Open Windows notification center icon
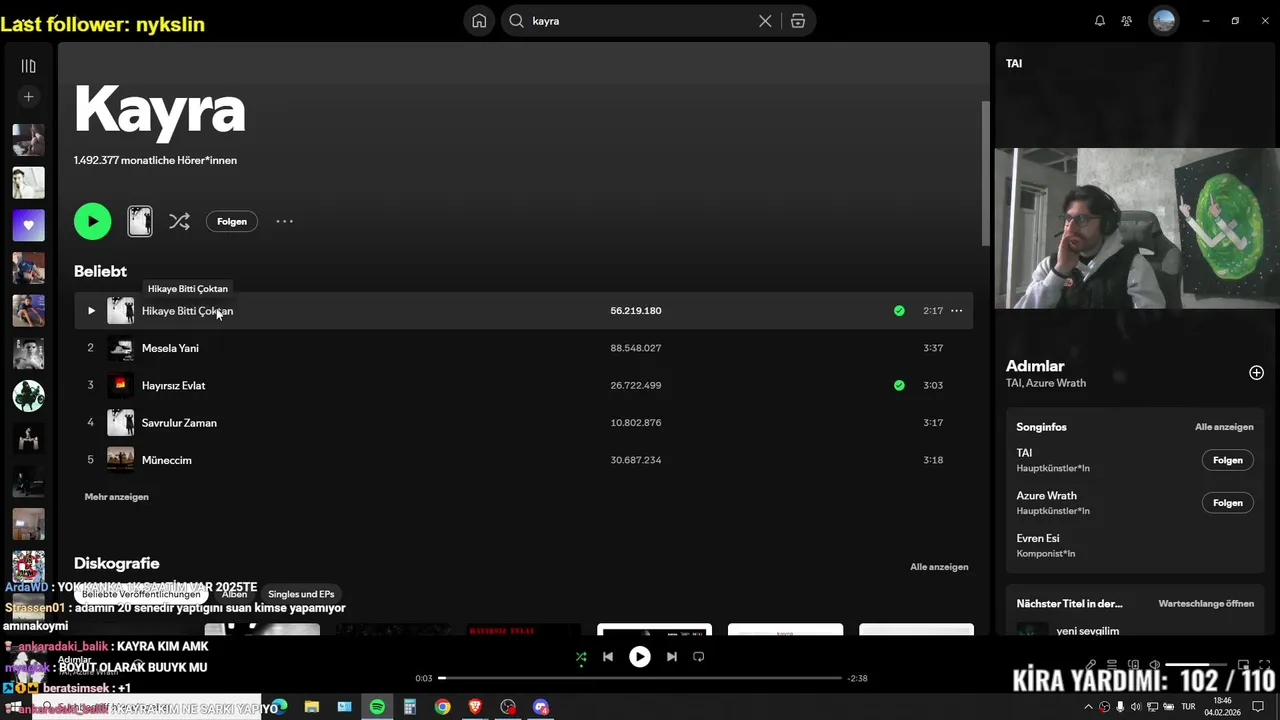Screen dimensions: 1280x720 click(1258, 707)
